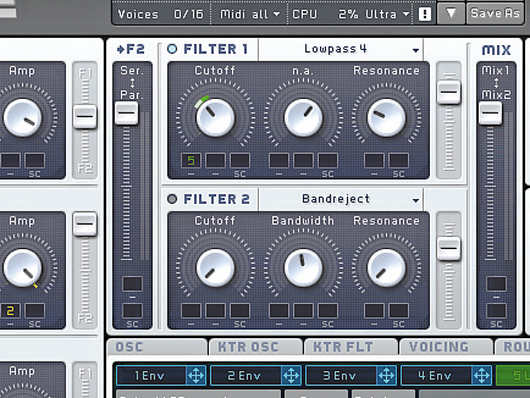
Task: Click the SC slot below the Ser/Par slider
Action: [x=132, y=310]
